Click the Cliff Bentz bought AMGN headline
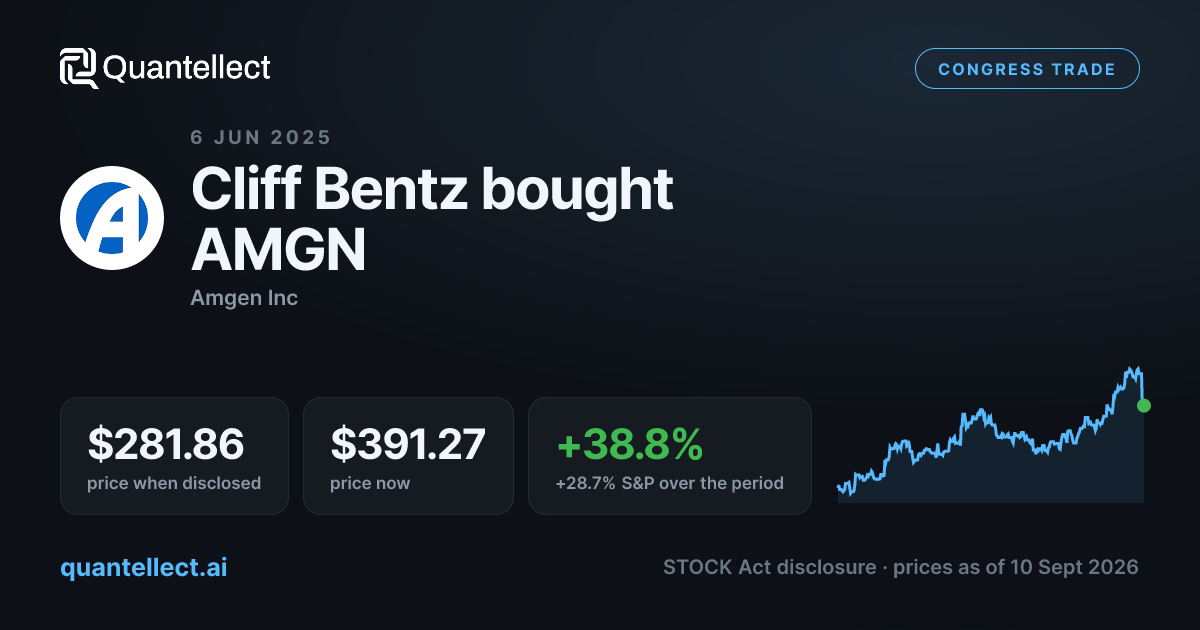The height and width of the screenshot is (630, 1200). coord(432,220)
